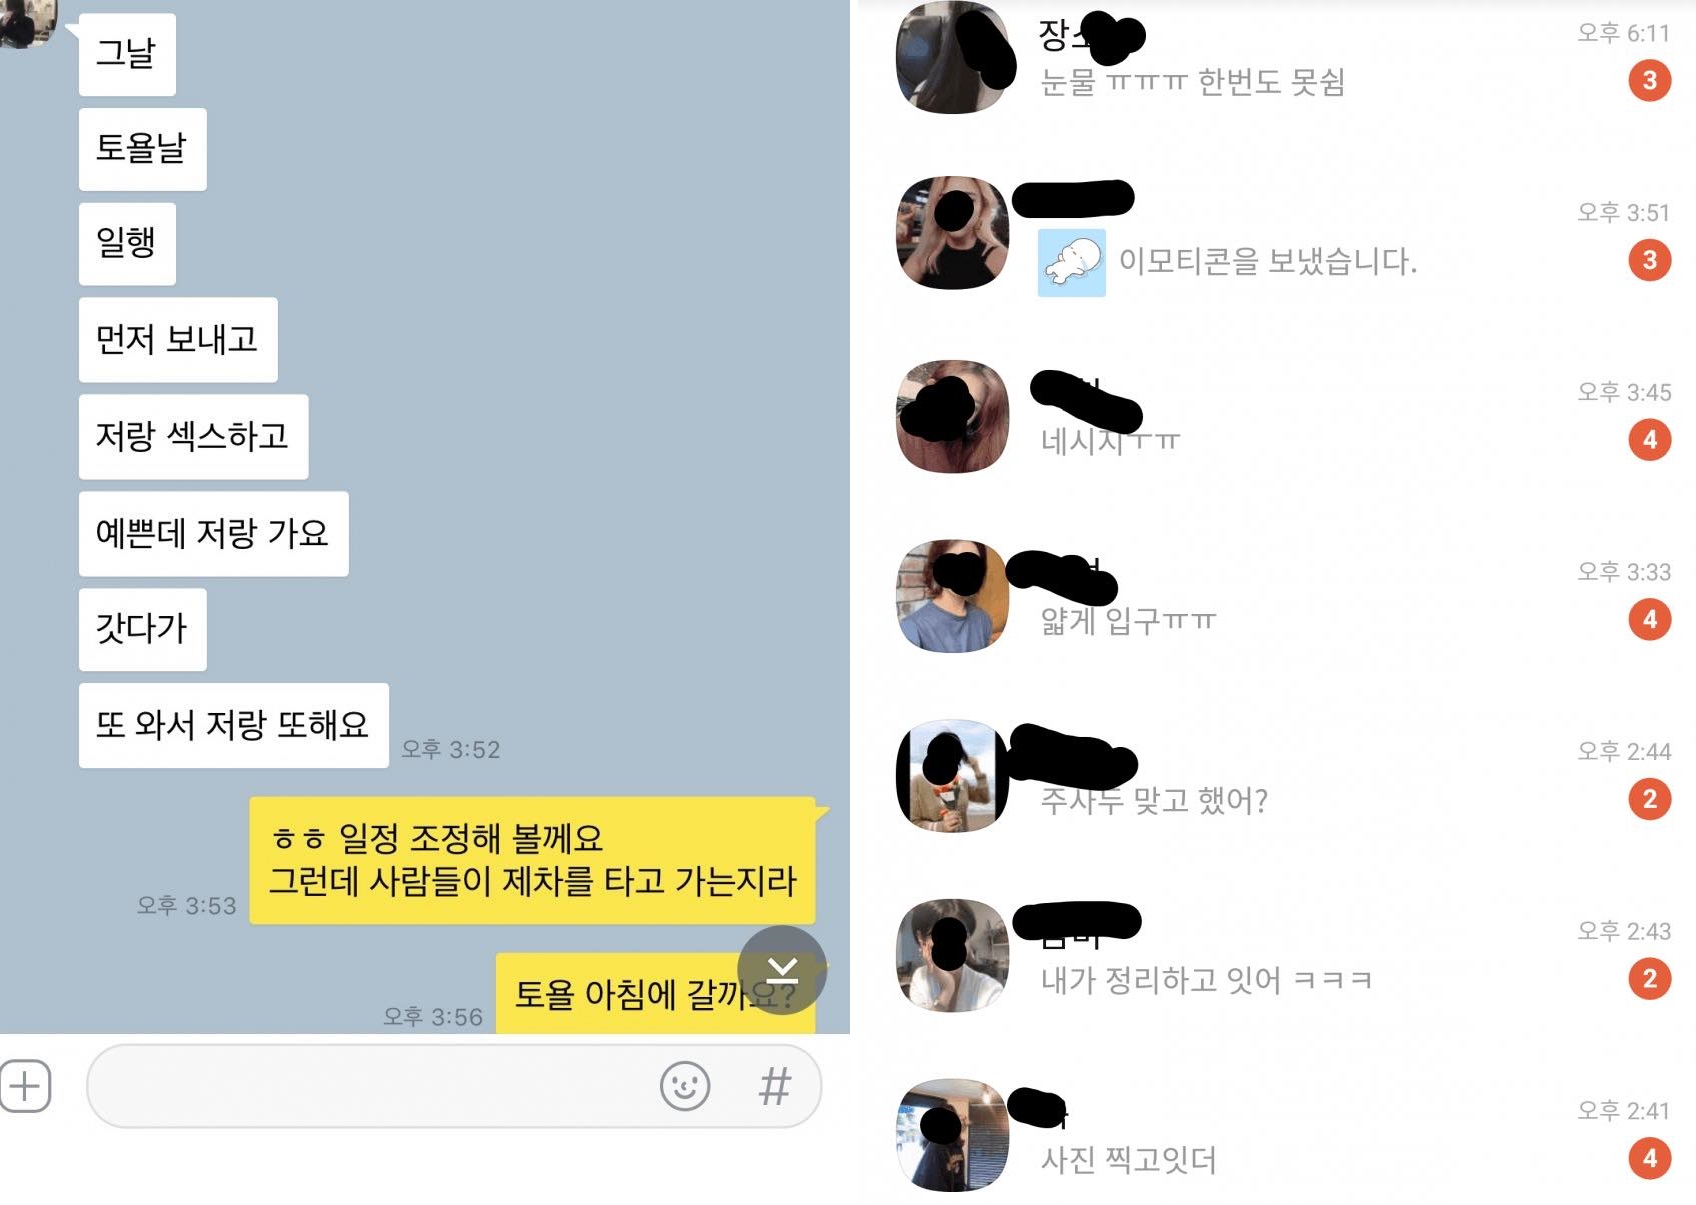Tap profile picture of 2:41 chat

tap(953, 1135)
